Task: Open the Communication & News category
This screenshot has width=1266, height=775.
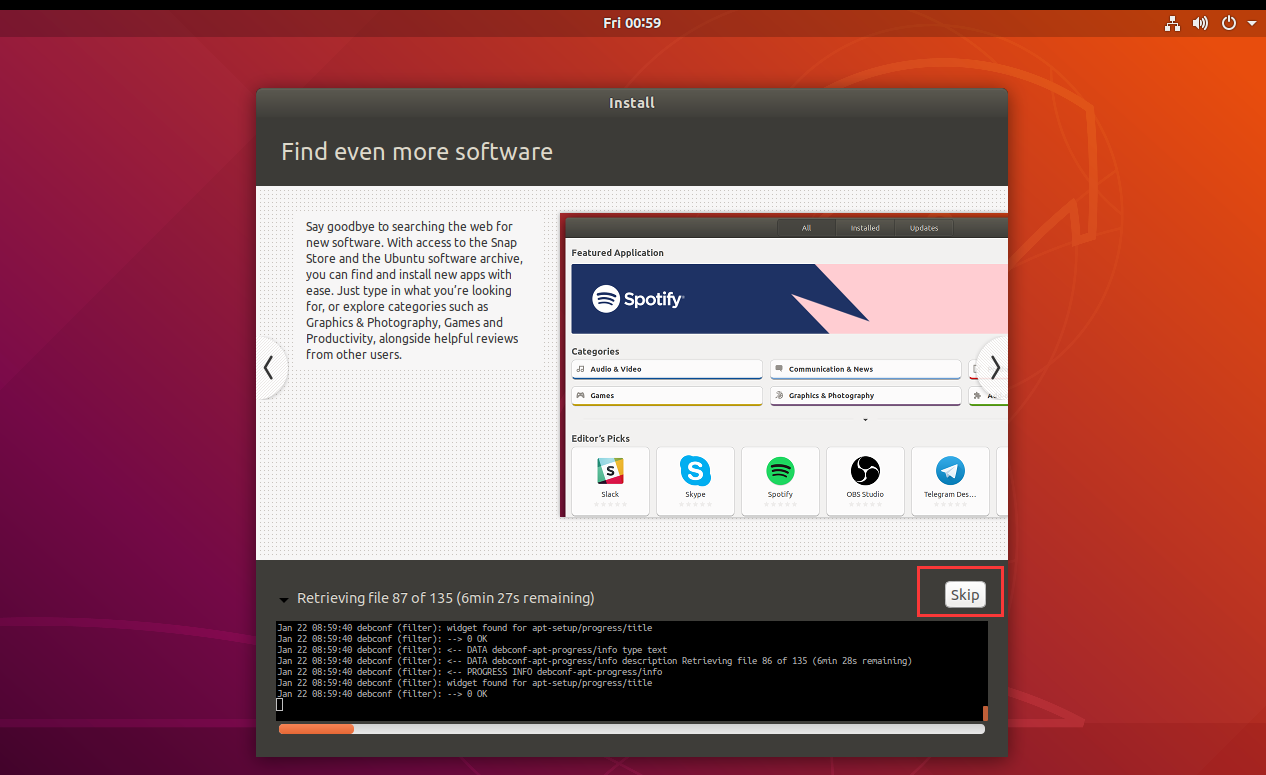Action: click(865, 369)
